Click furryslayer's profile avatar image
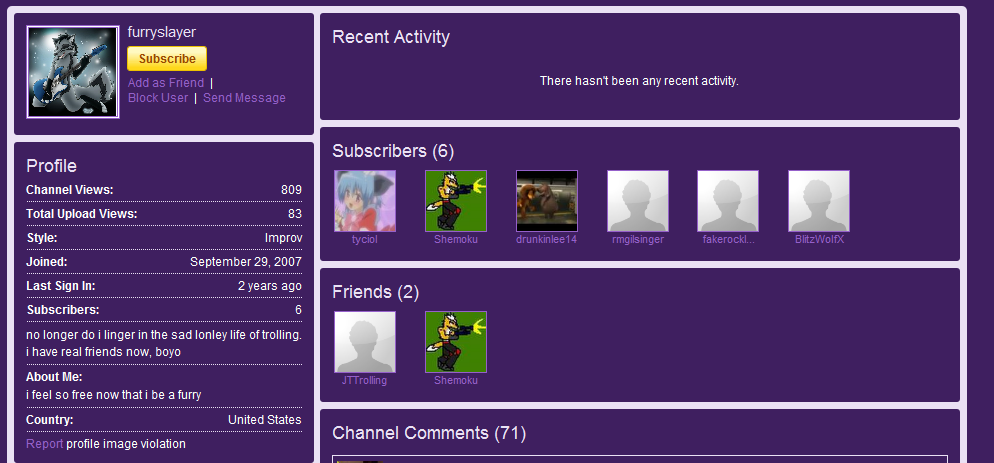The image size is (994, 463). pyautogui.click(x=73, y=72)
